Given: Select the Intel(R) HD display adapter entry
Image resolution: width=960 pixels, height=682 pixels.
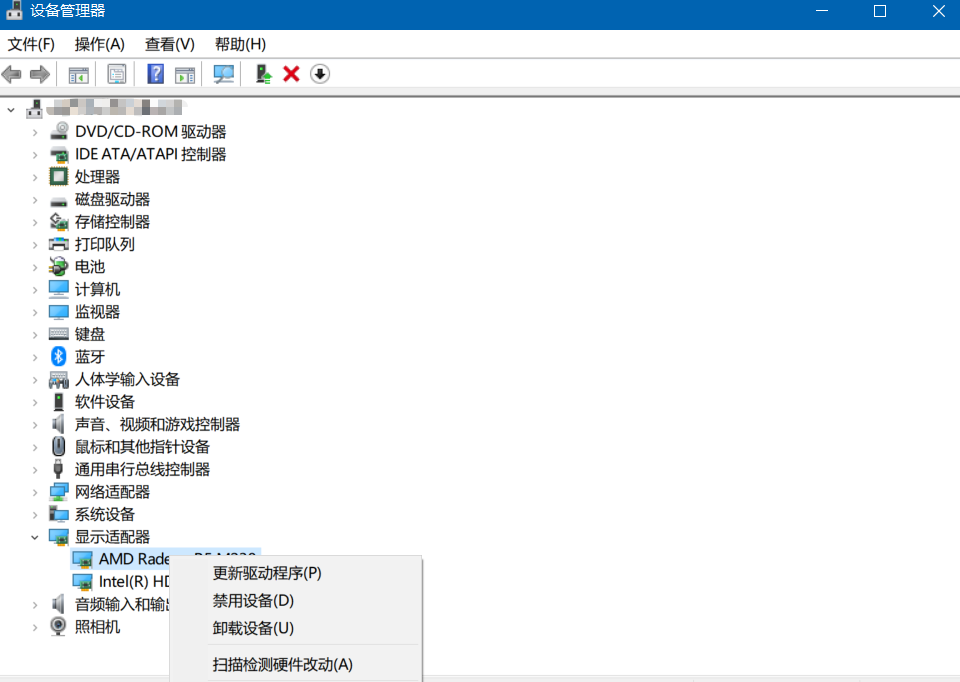Looking at the screenshot, I should click(x=130, y=581).
